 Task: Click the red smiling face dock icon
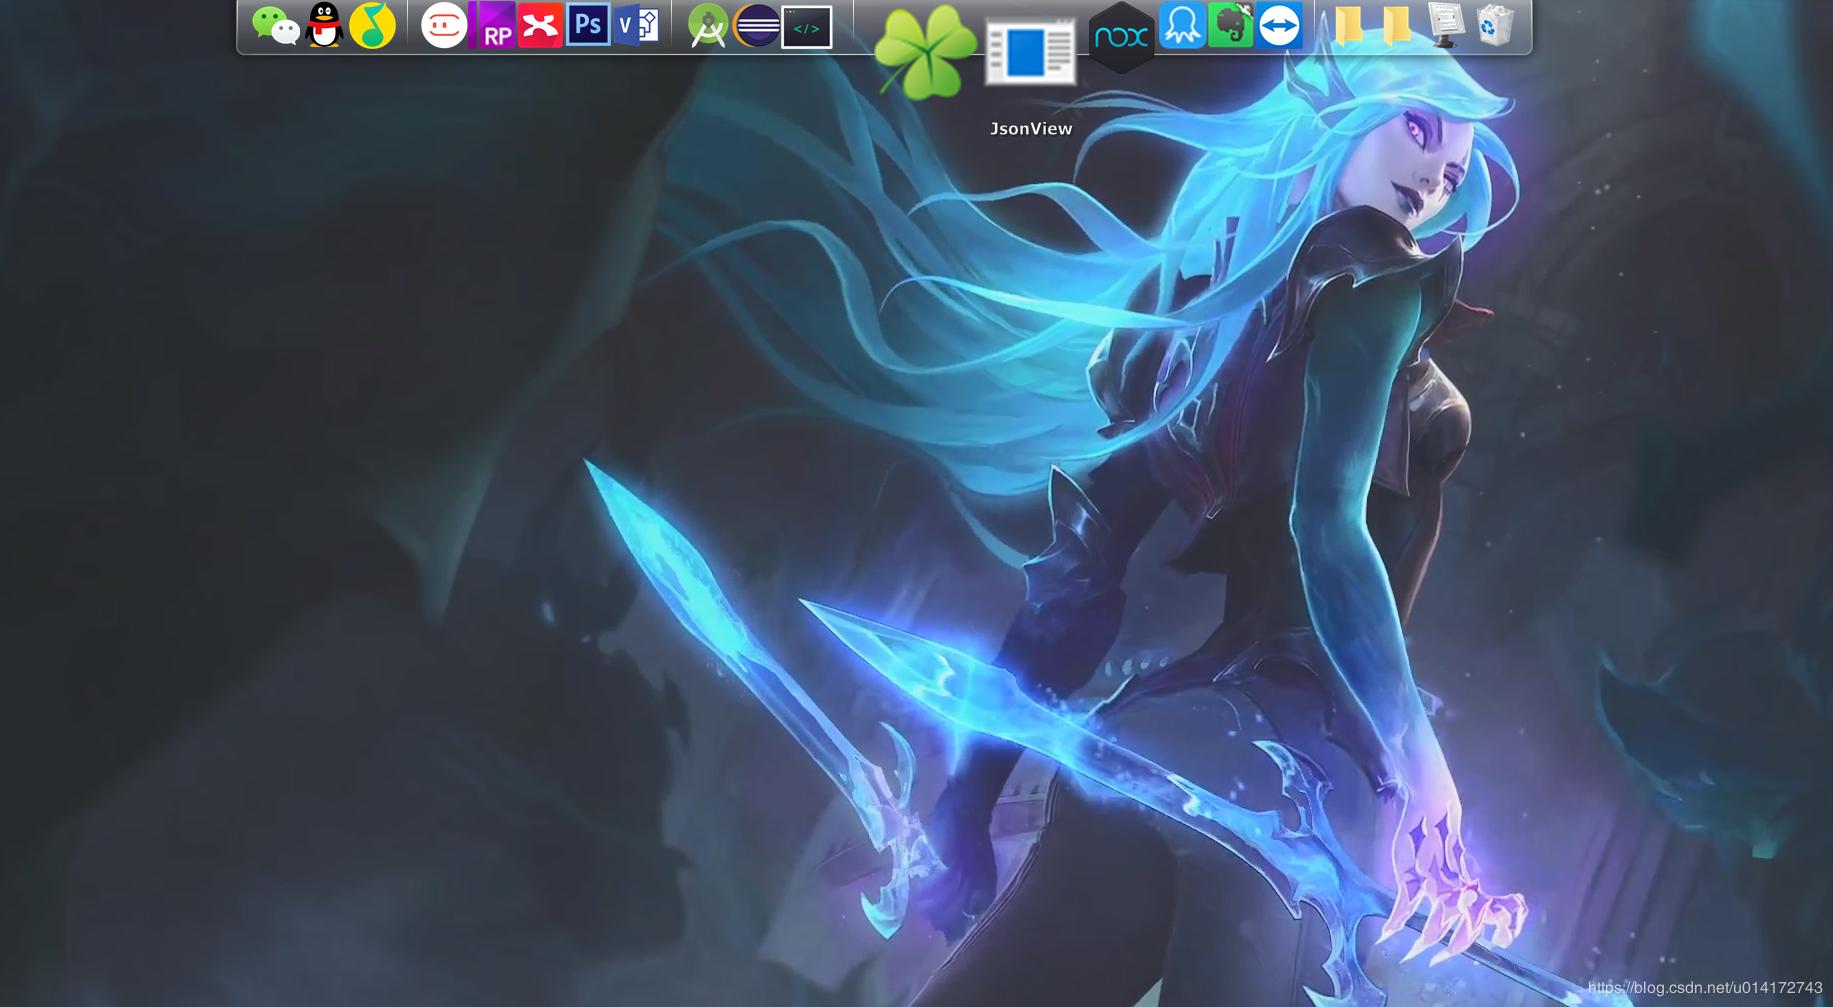point(444,25)
